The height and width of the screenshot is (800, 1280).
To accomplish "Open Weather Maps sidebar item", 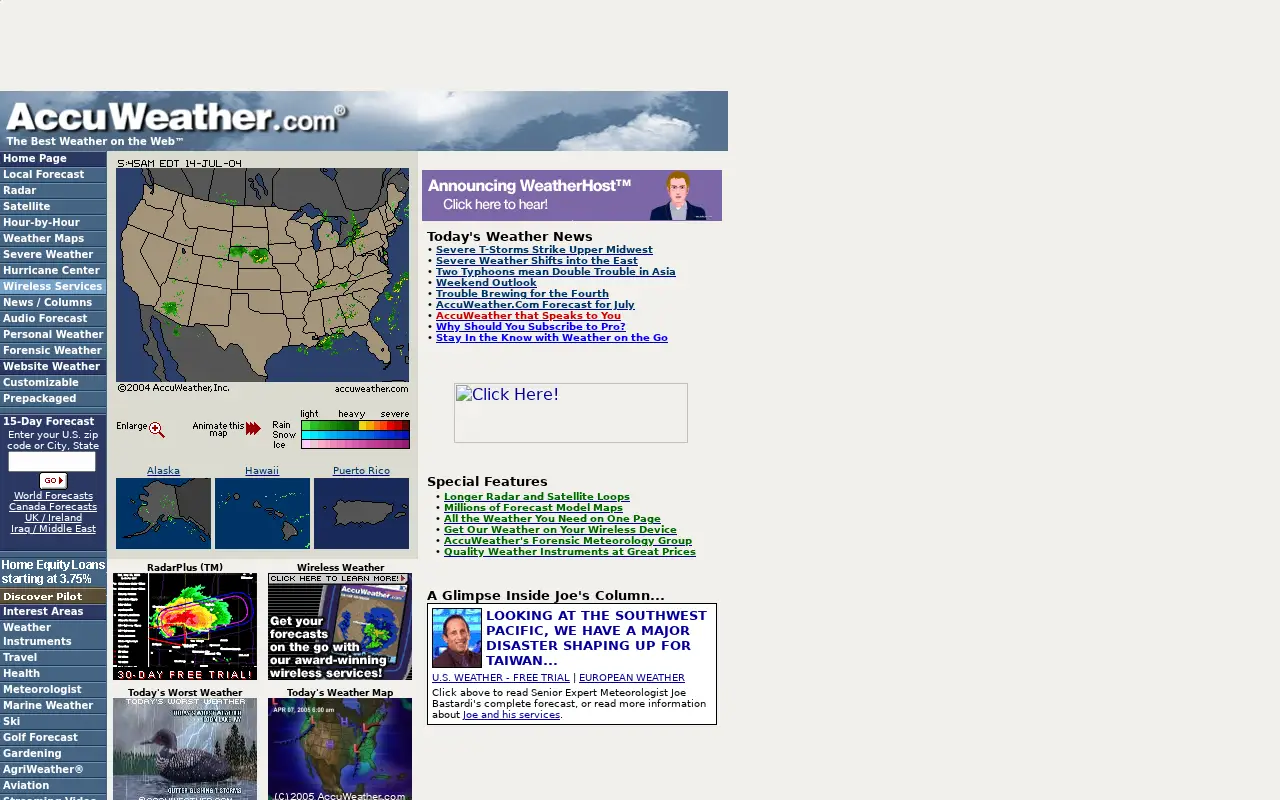I will [x=53, y=239].
